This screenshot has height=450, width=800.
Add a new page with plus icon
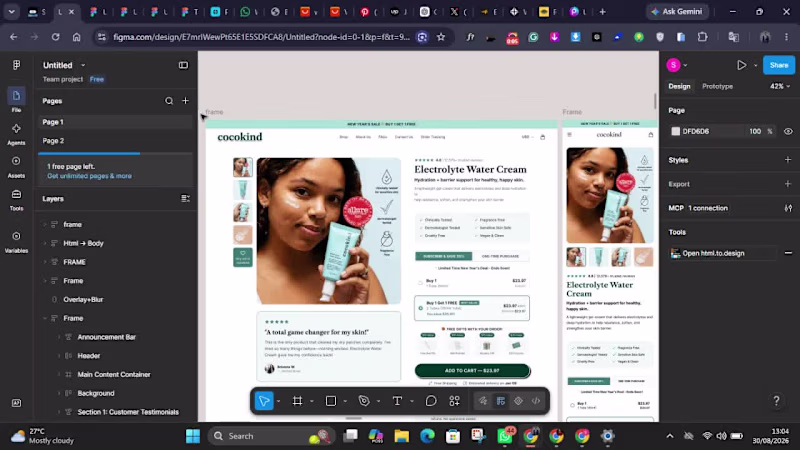(x=185, y=101)
